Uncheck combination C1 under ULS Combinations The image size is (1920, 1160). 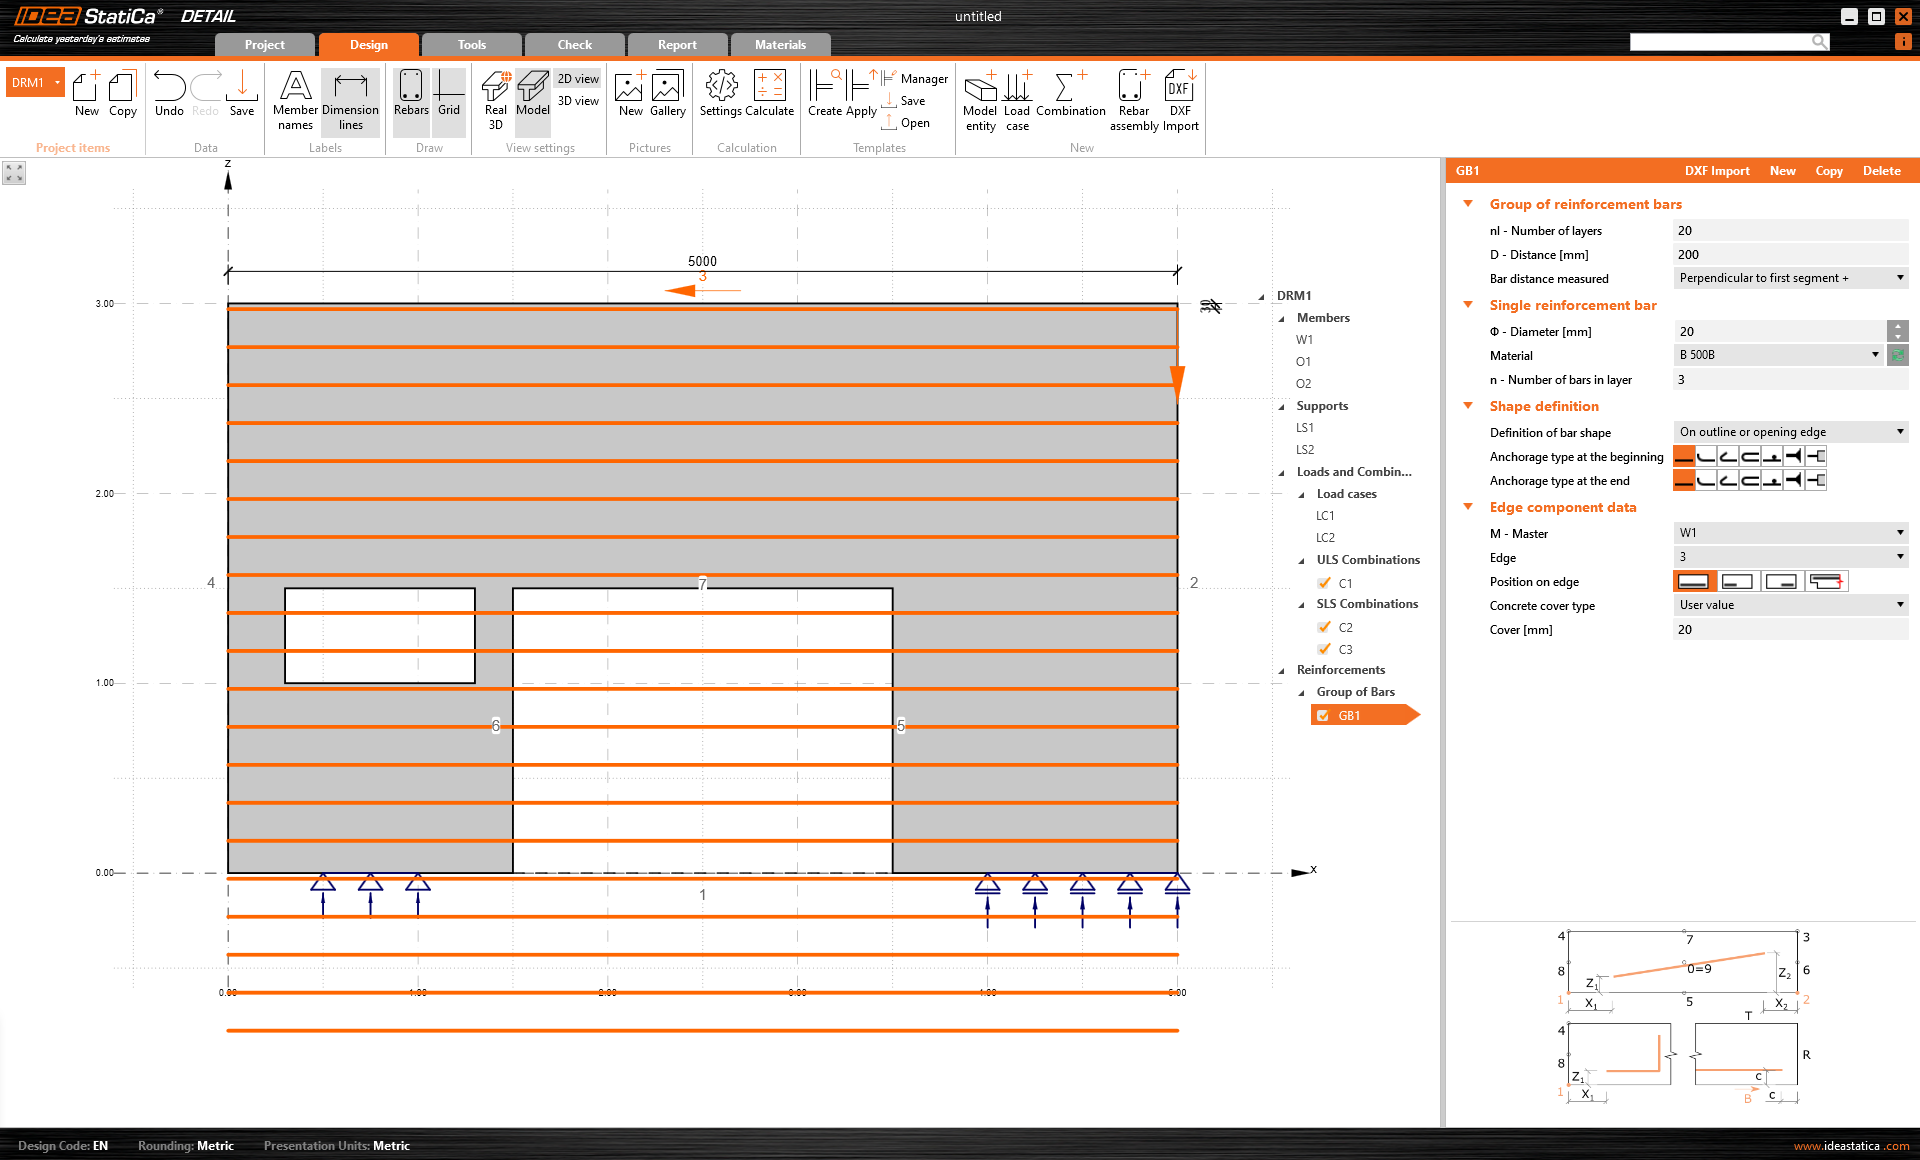click(1324, 583)
